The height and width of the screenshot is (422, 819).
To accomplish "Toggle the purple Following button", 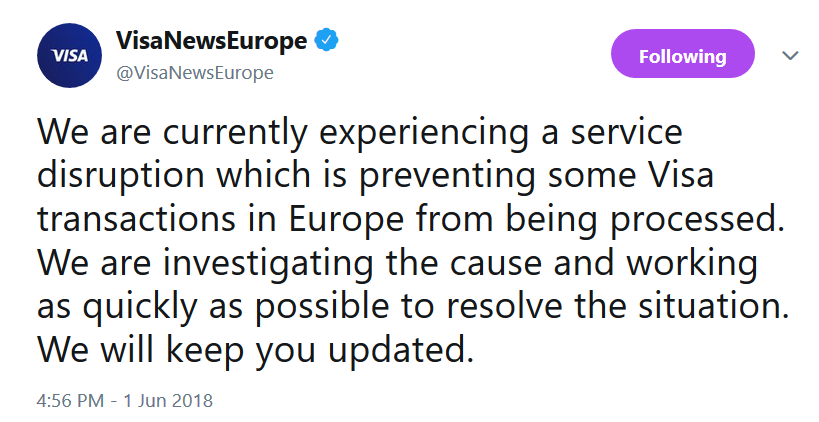I will pos(682,56).
